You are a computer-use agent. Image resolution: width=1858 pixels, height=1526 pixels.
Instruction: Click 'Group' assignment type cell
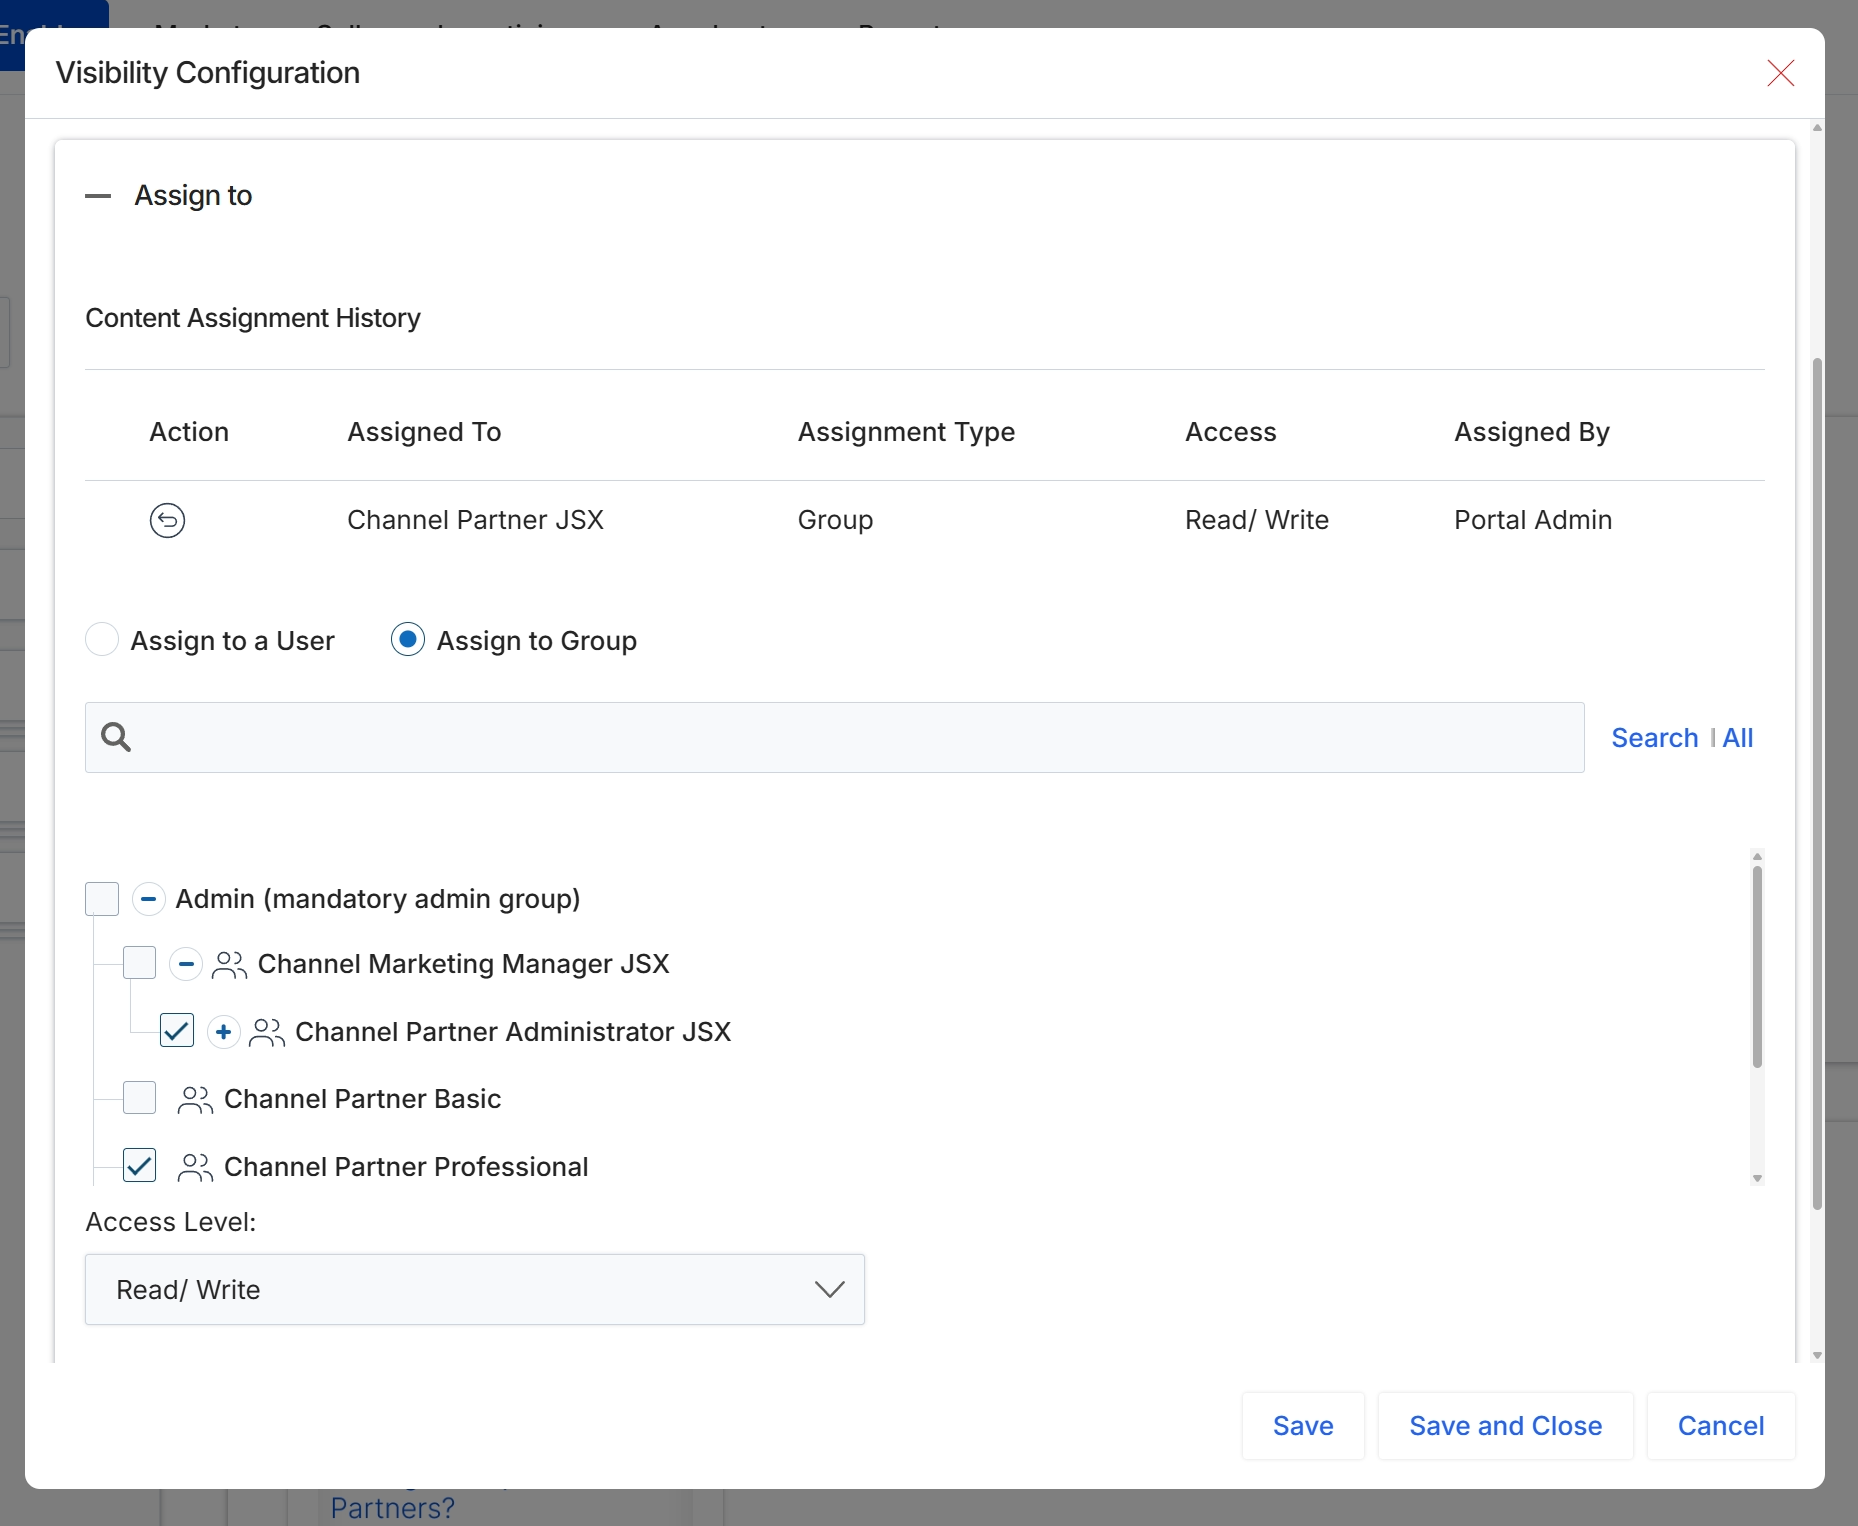click(835, 520)
